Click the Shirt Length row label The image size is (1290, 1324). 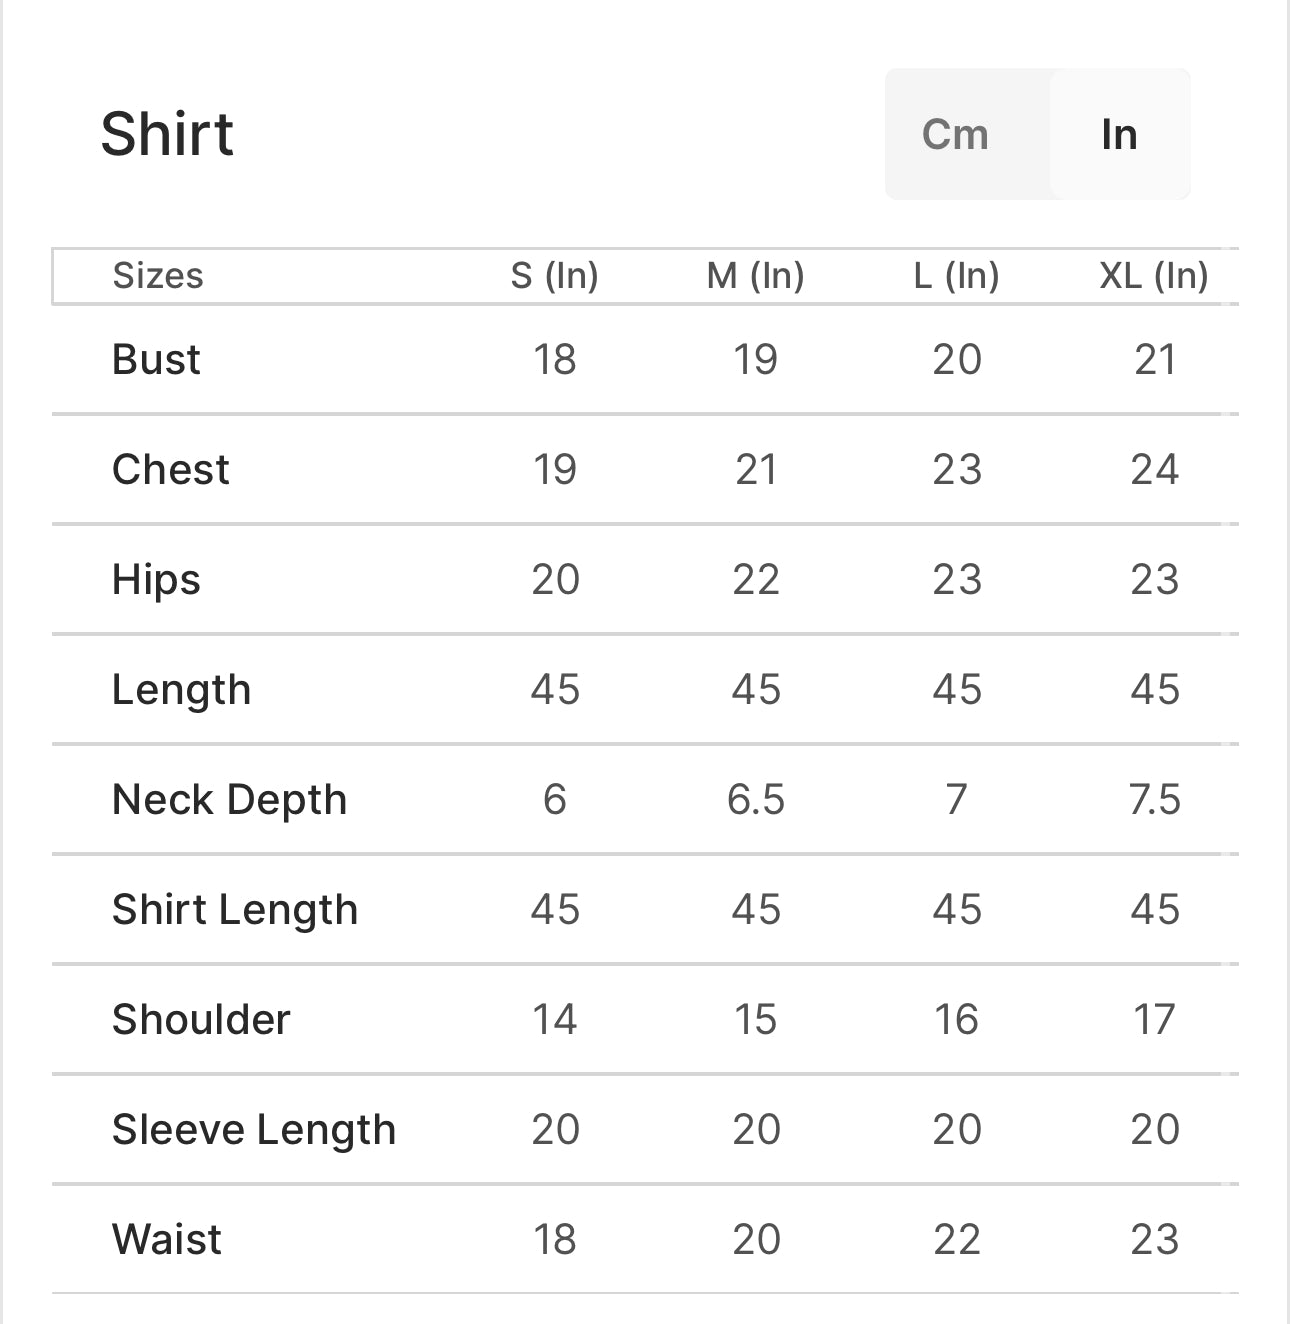(x=236, y=909)
